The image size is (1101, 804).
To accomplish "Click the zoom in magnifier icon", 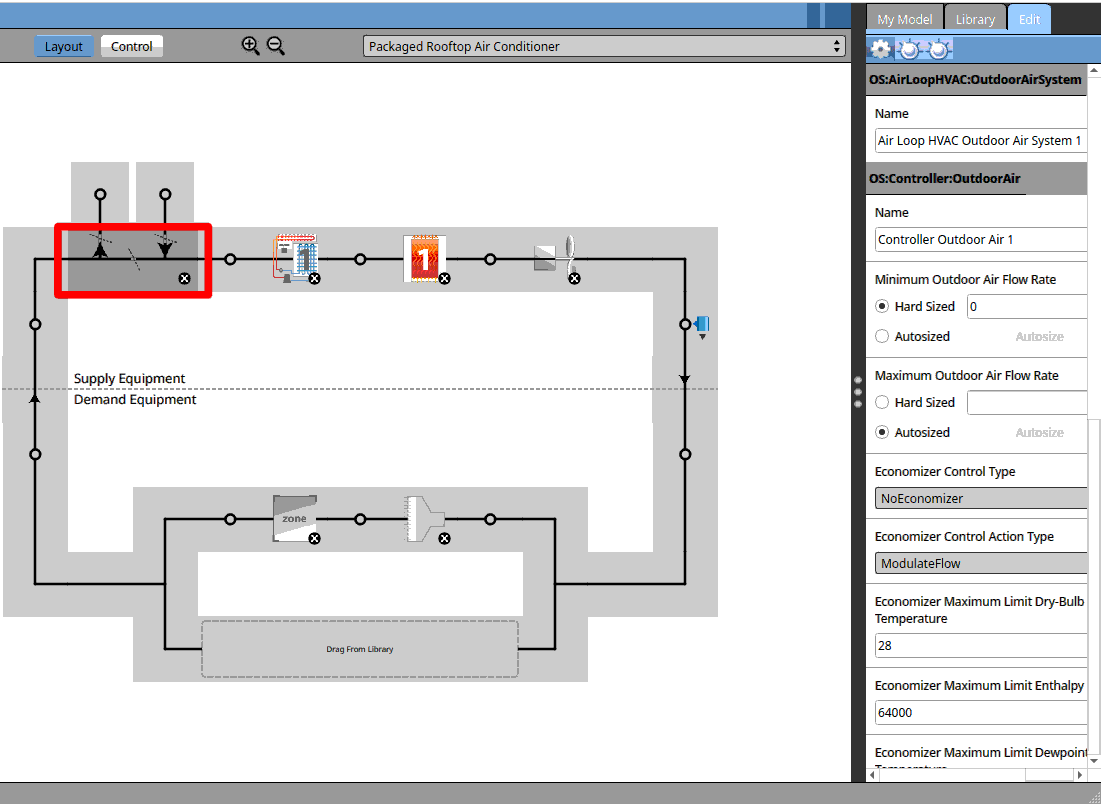I will tap(250, 45).
